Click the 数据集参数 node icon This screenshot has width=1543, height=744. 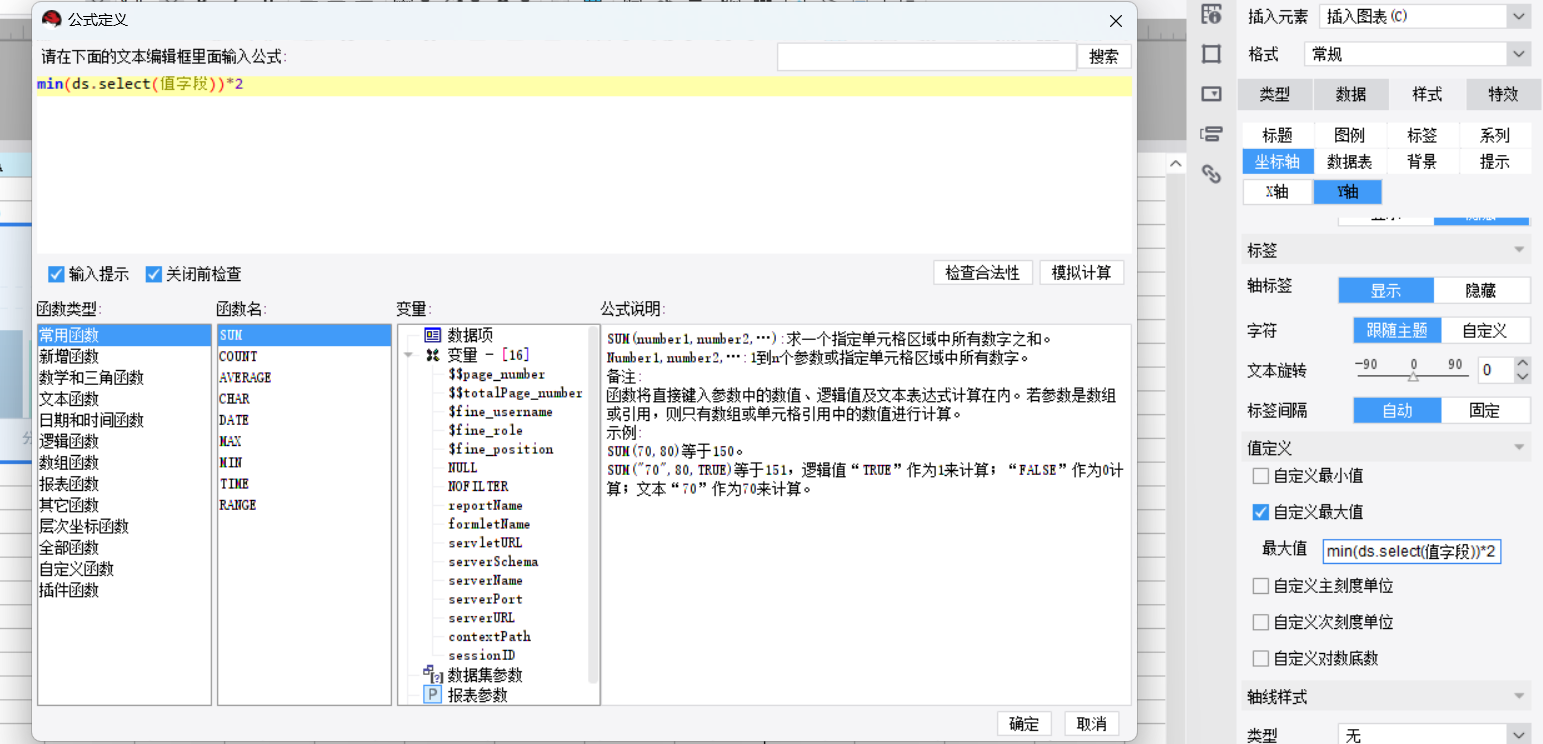click(432, 675)
